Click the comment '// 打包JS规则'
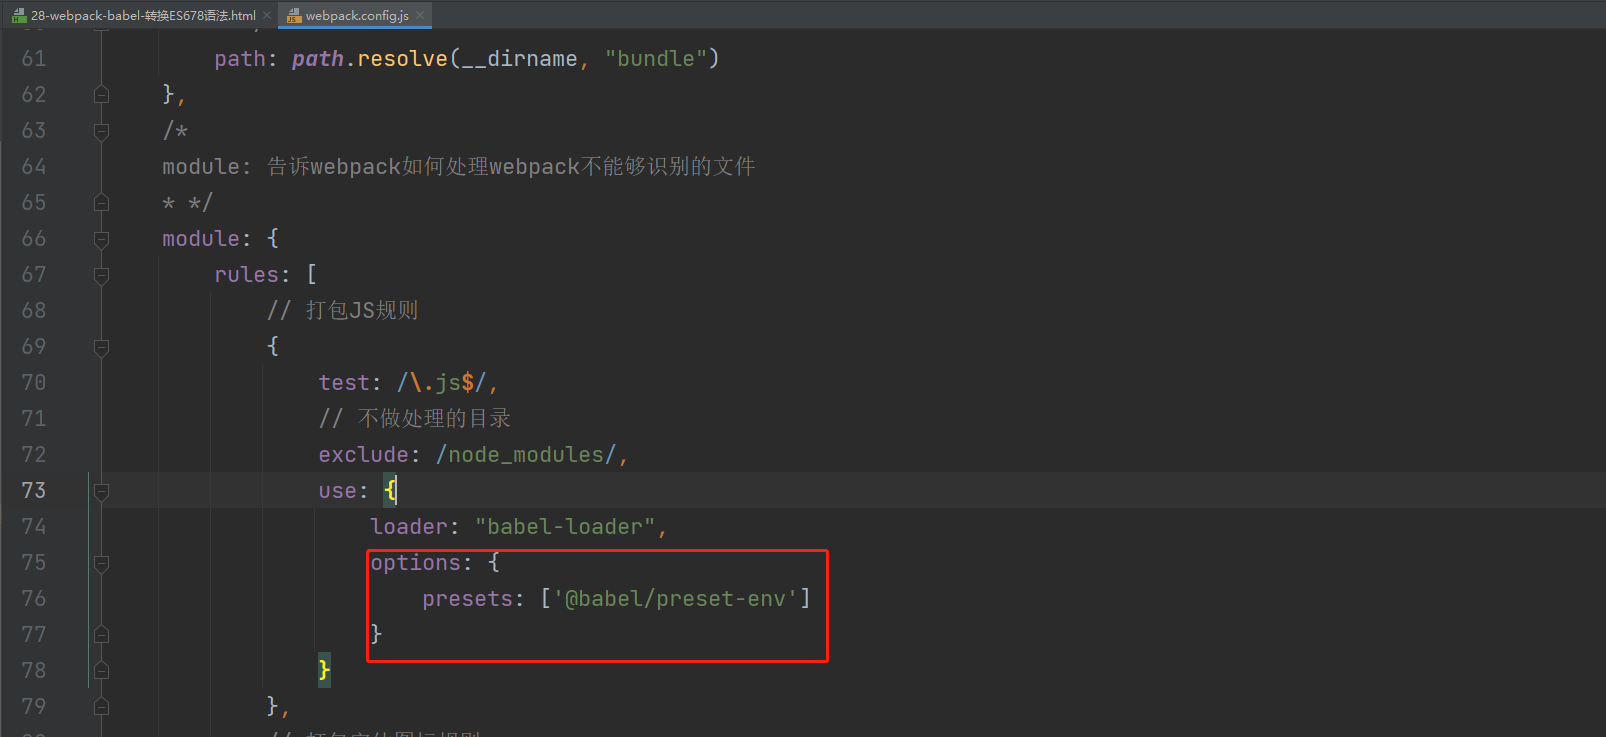The width and height of the screenshot is (1606, 737). point(343,311)
